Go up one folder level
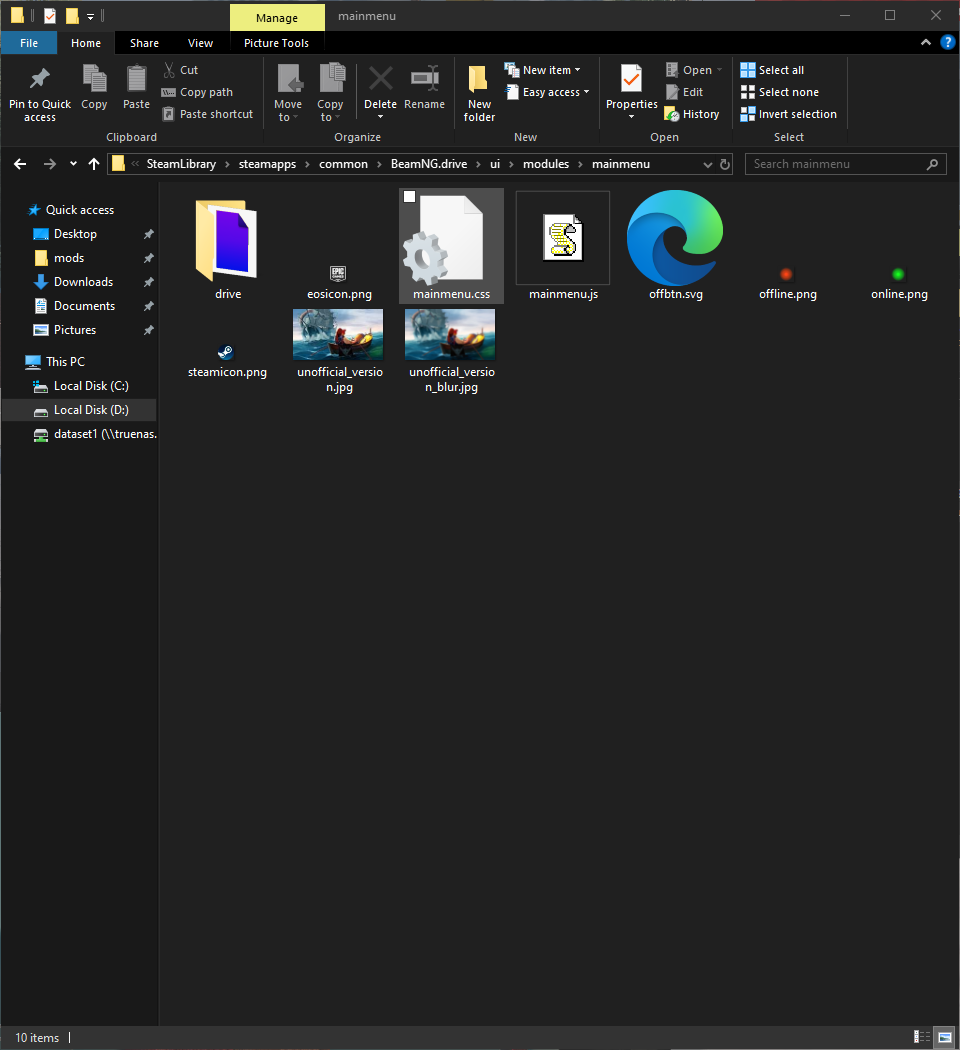The height and width of the screenshot is (1050, 960). pyautogui.click(x=94, y=164)
